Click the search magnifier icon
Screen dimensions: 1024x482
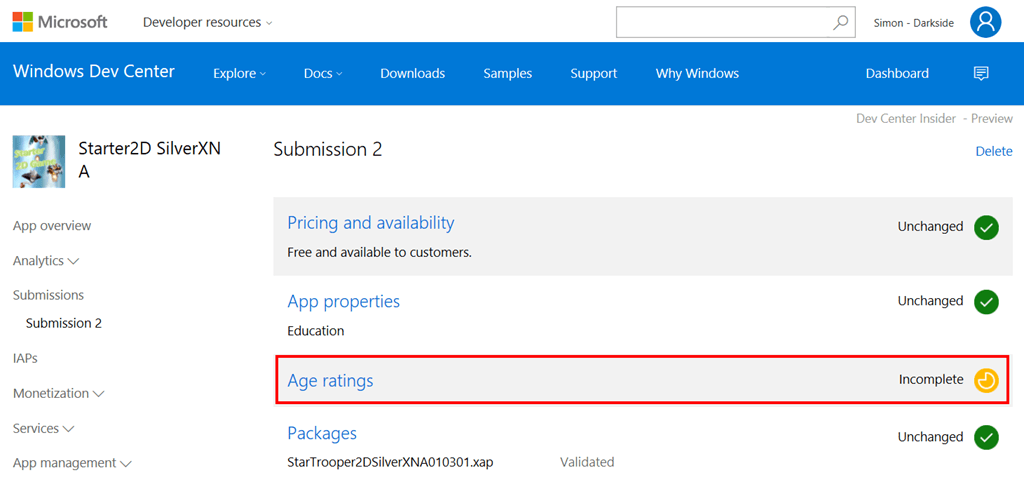click(841, 22)
